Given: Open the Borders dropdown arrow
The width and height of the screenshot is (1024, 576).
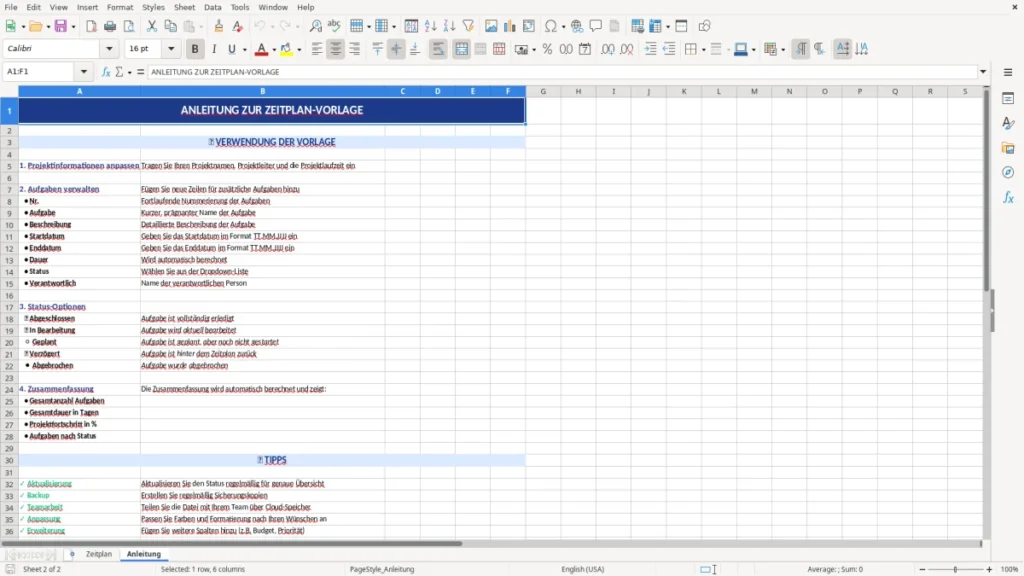Looking at the screenshot, I should 703,50.
